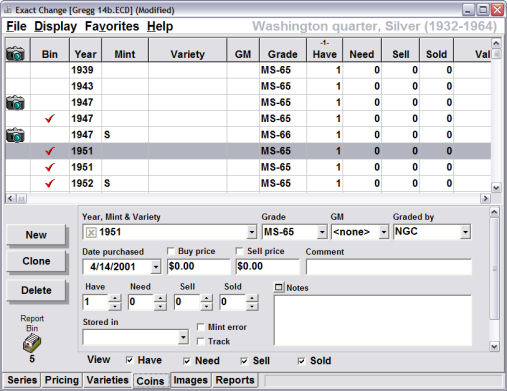This screenshot has height=391, width=507.
Task: Open the File menu
Action: [16, 26]
